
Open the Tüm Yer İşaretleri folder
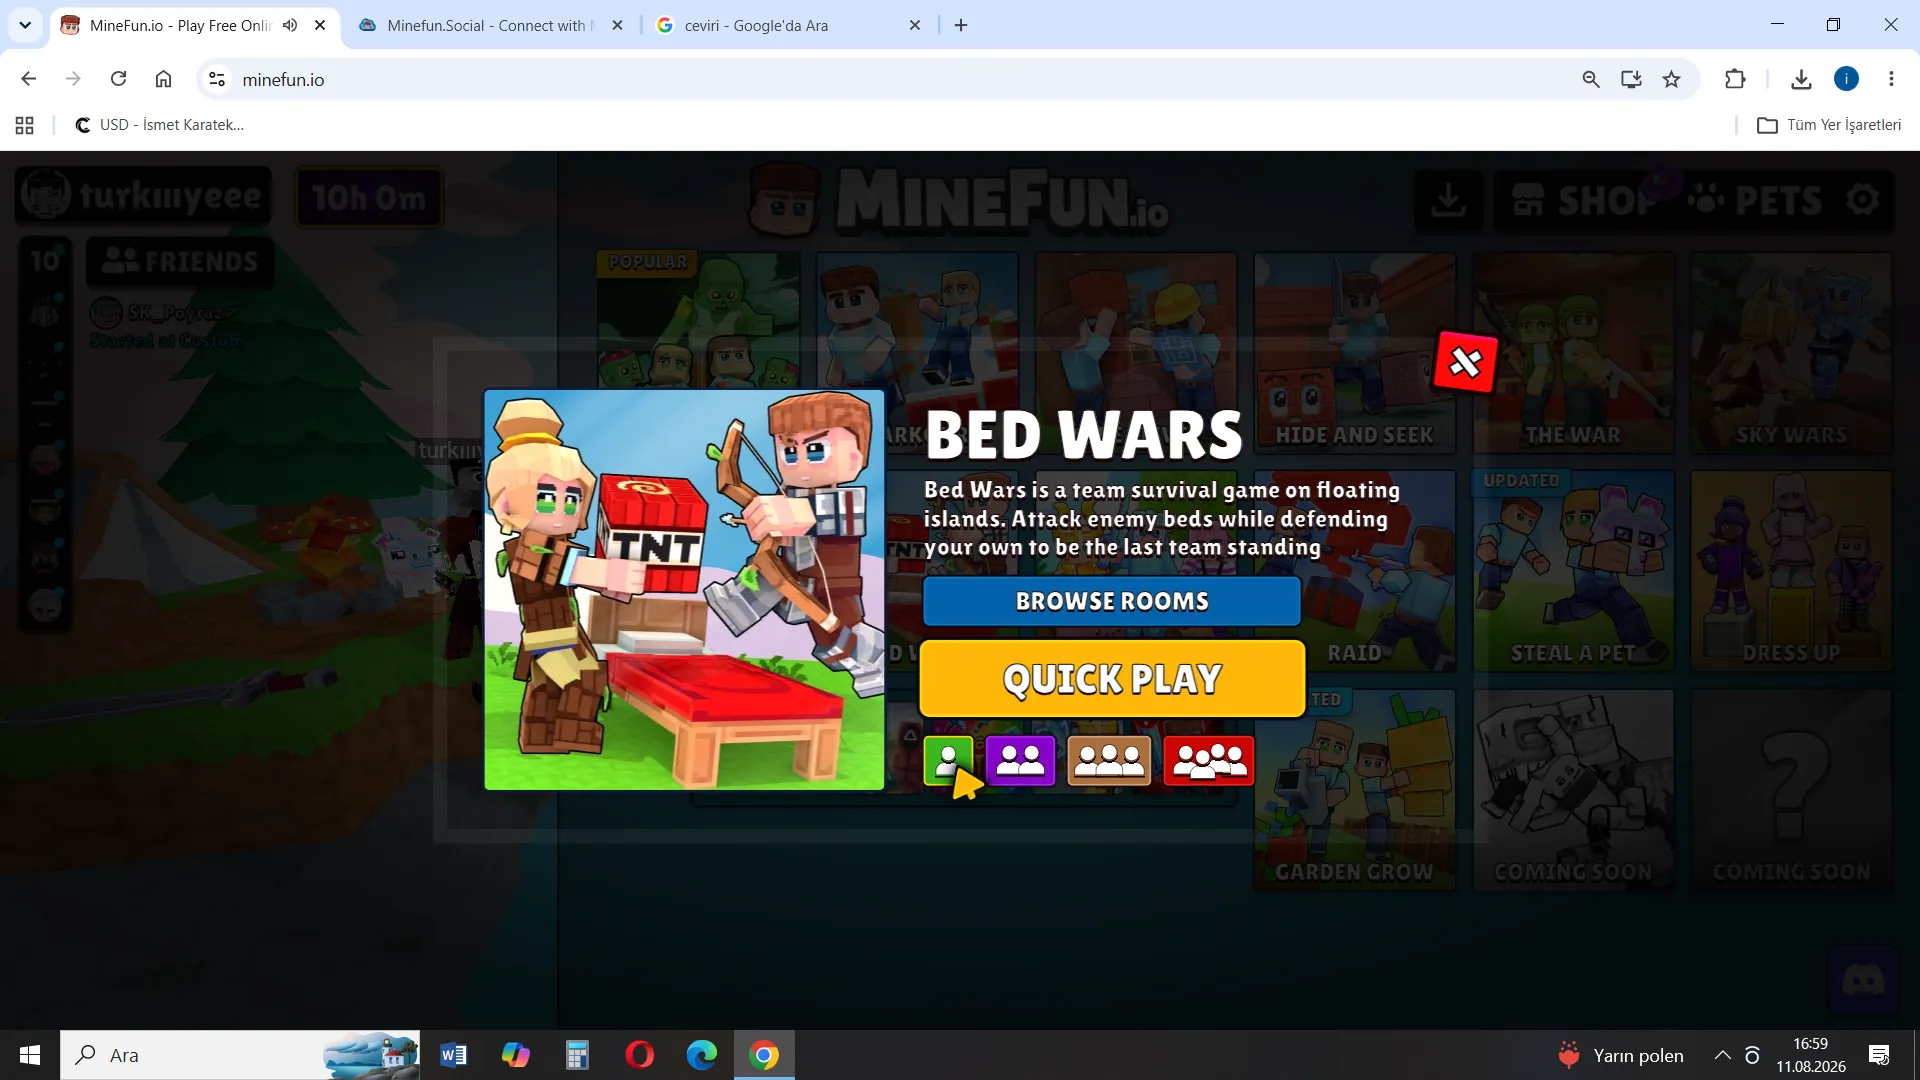pyautogui.click(x=1829, y=125)
